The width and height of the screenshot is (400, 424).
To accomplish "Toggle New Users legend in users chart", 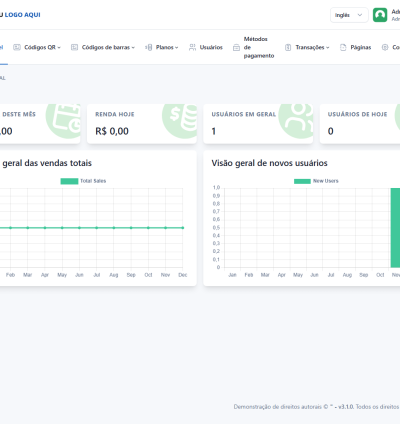I will point(316,181).
